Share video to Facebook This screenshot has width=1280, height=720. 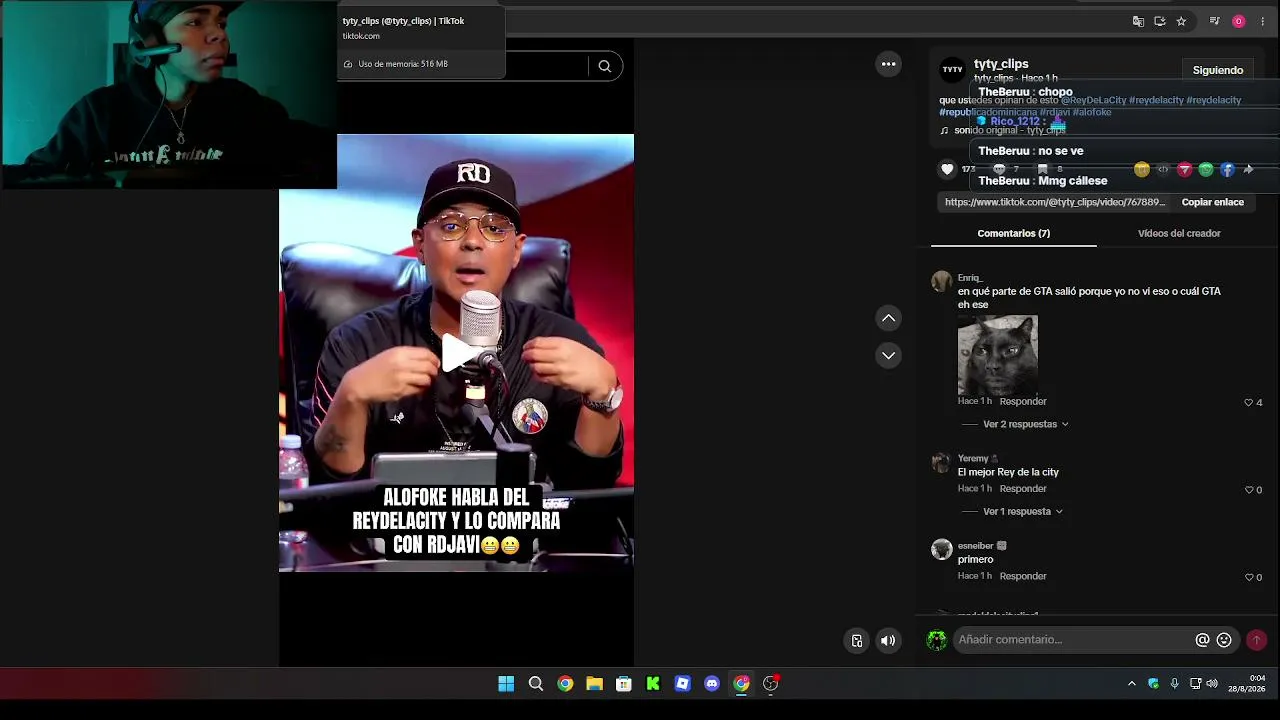pos(1227,169)
